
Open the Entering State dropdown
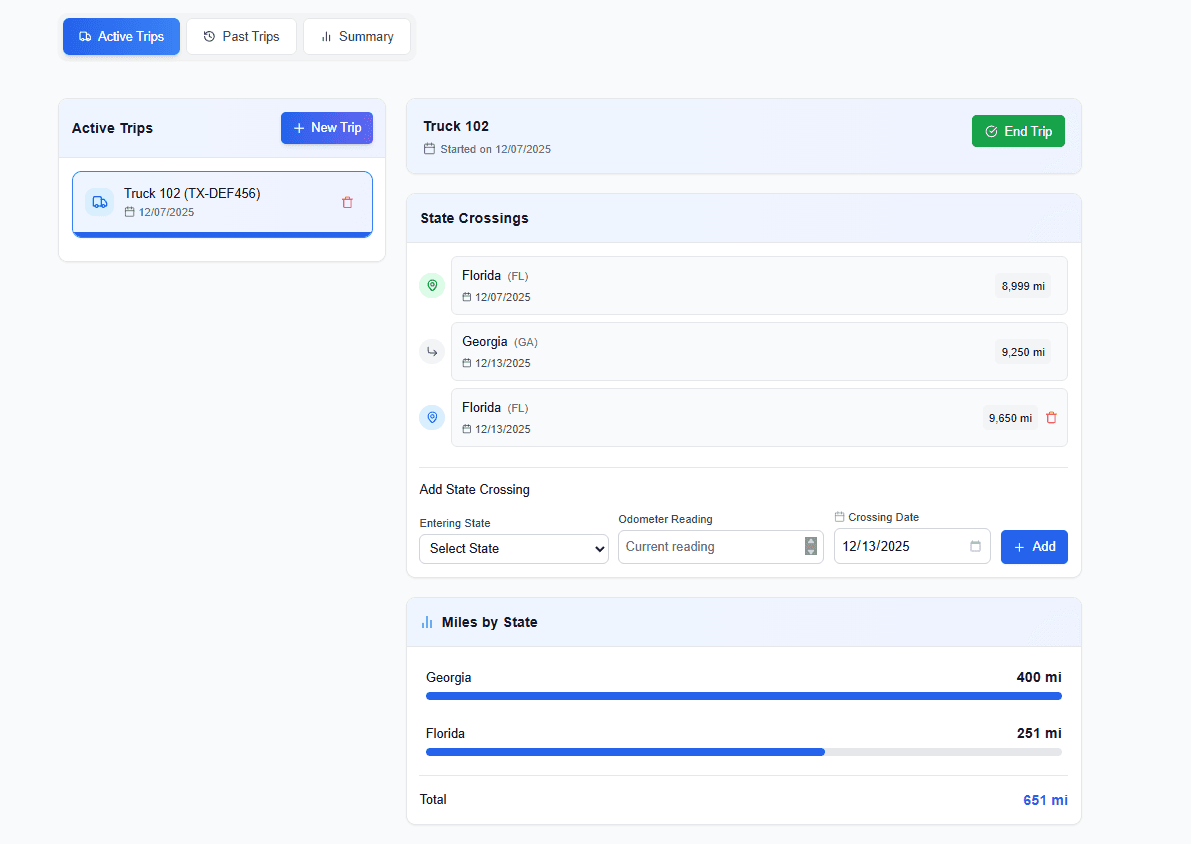513,549
